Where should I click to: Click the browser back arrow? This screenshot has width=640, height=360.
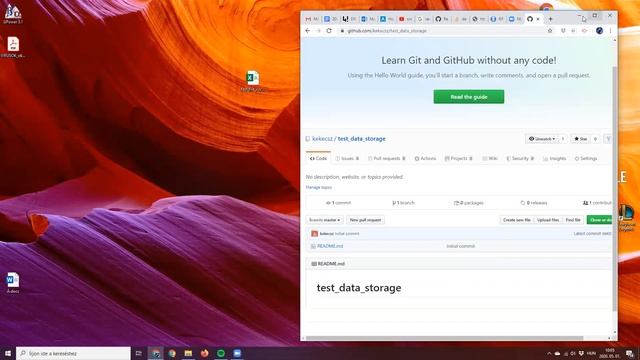308,31
